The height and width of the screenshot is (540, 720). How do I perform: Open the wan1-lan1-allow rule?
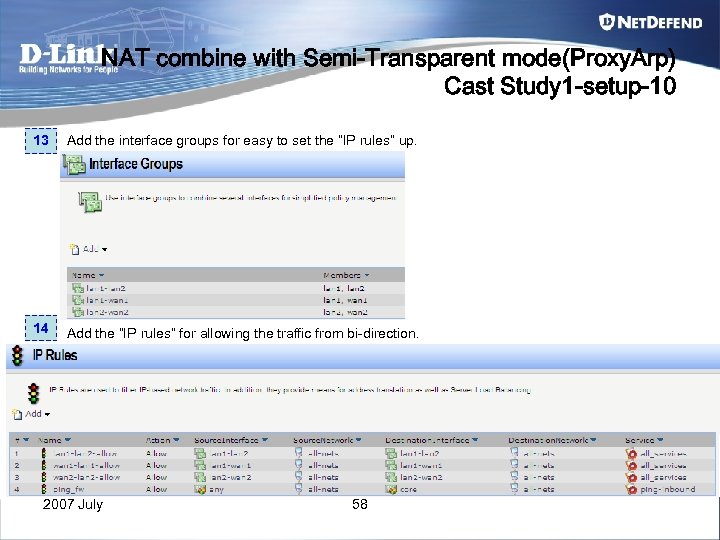[x=86, y=465]
